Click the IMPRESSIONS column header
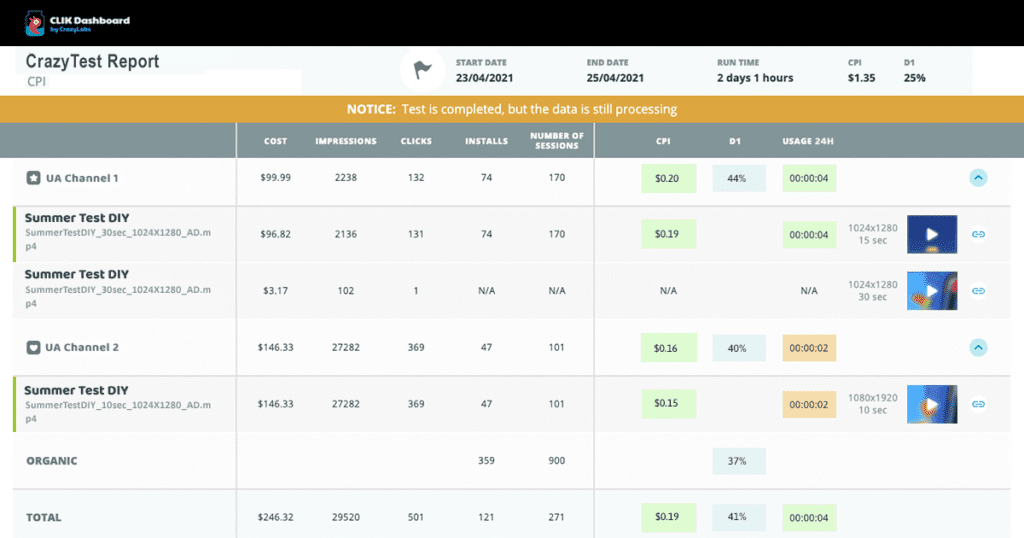 click(346, 141)
